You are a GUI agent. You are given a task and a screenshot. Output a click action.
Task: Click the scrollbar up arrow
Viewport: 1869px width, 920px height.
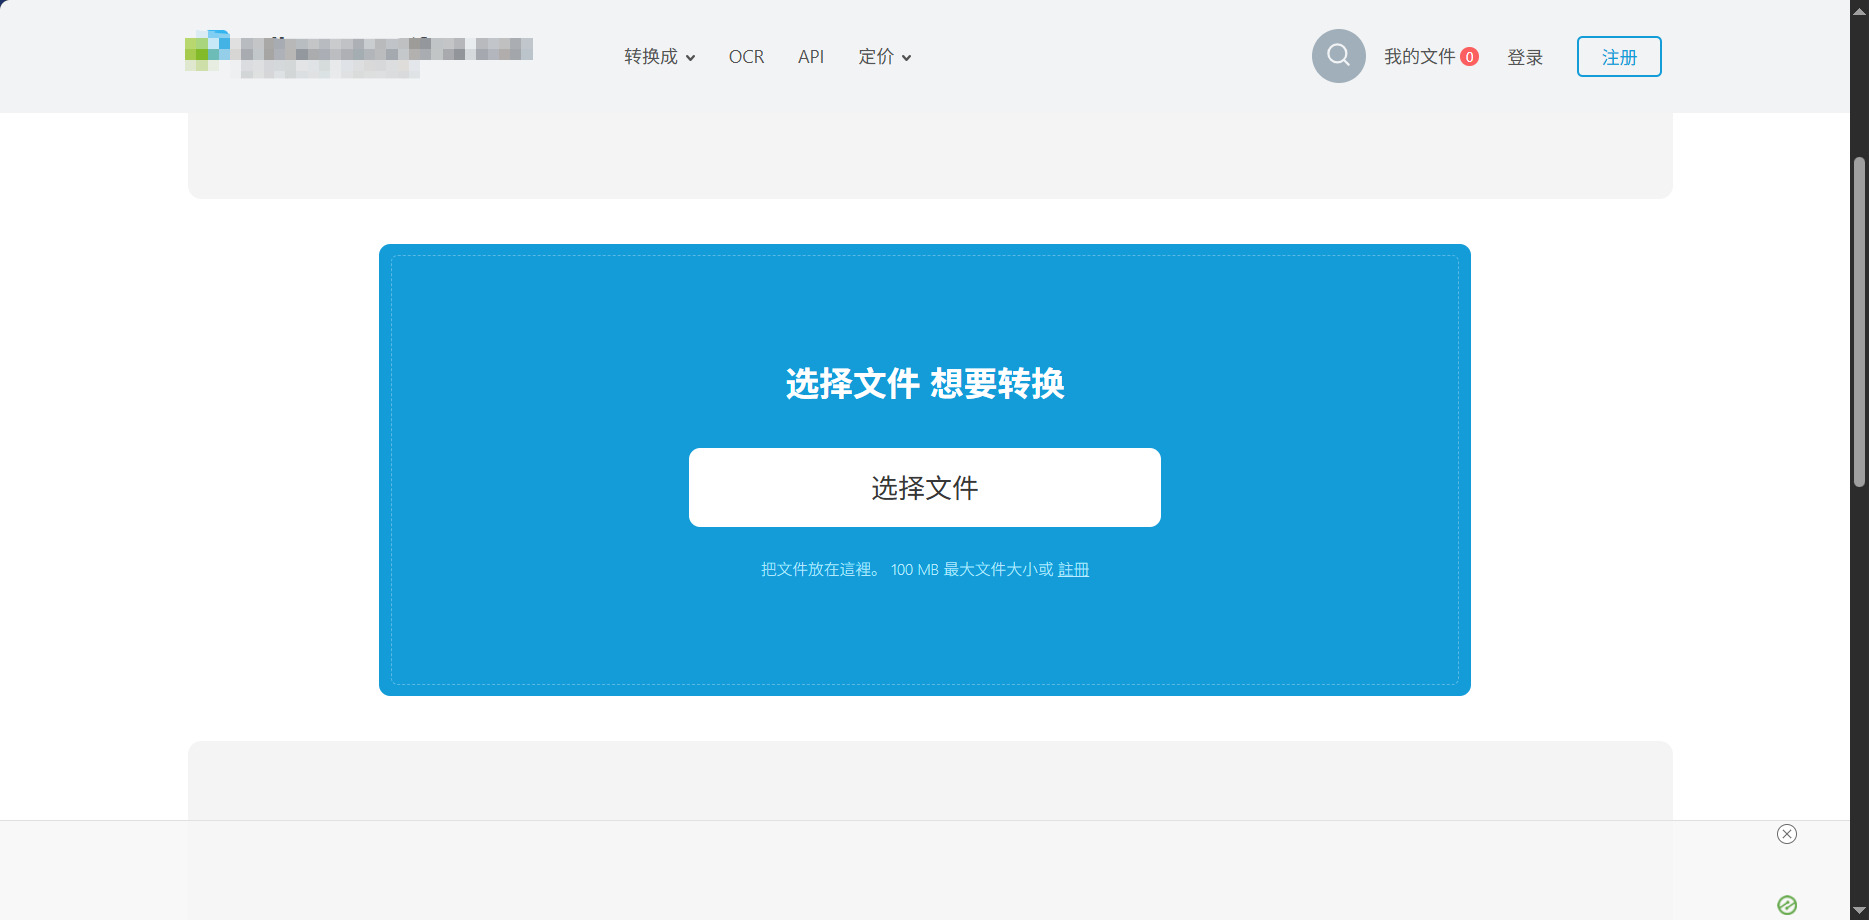1859,10
